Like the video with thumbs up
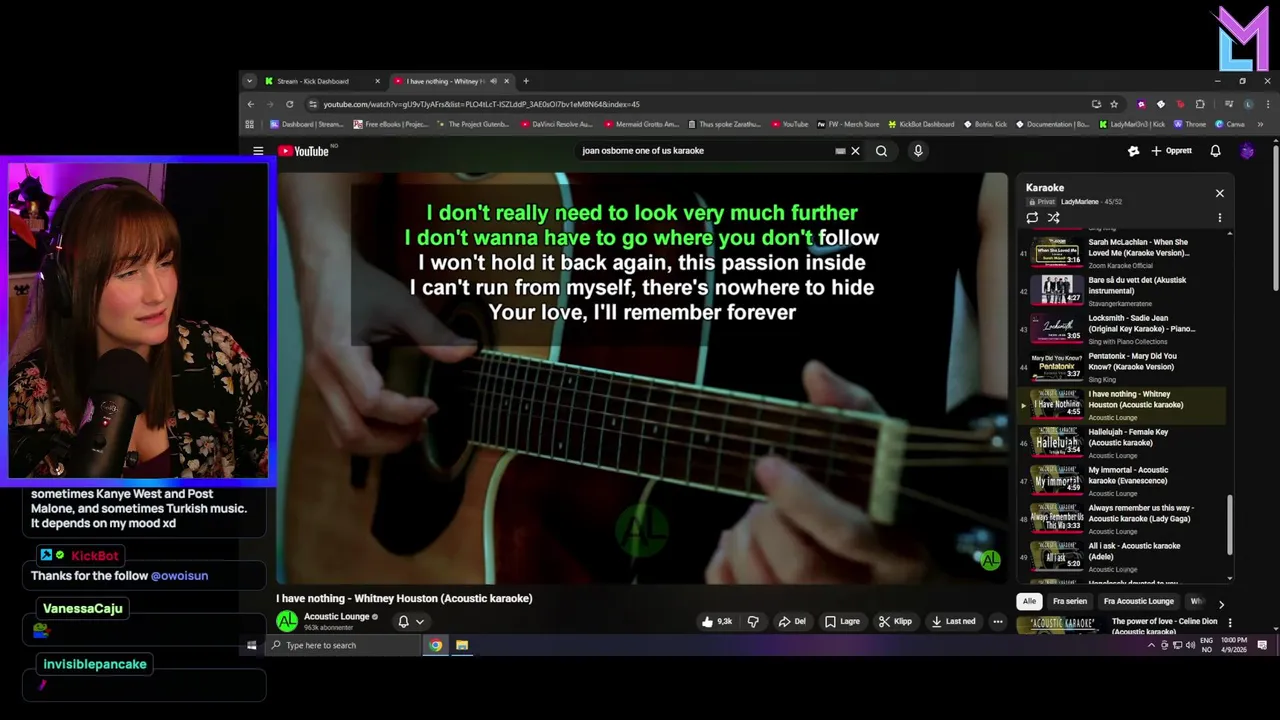 coord(719,621)
